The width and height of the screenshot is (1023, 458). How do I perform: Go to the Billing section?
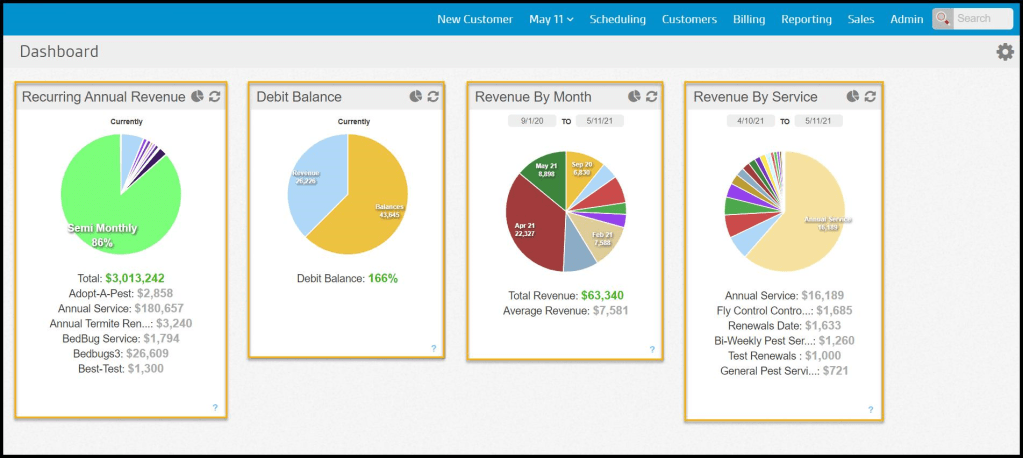tap(749, 19)
